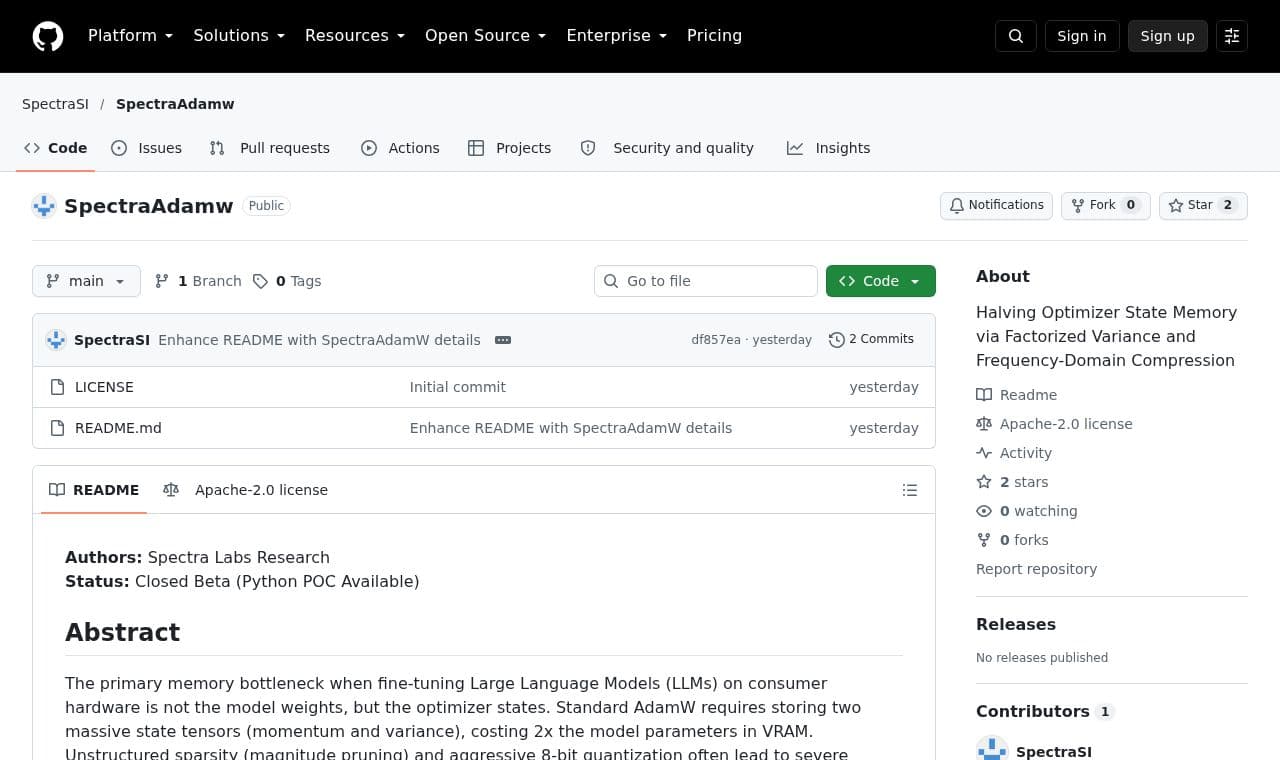
Task: Open the LICENSE file
Action: pyautogui.click(x=104, y=387)
